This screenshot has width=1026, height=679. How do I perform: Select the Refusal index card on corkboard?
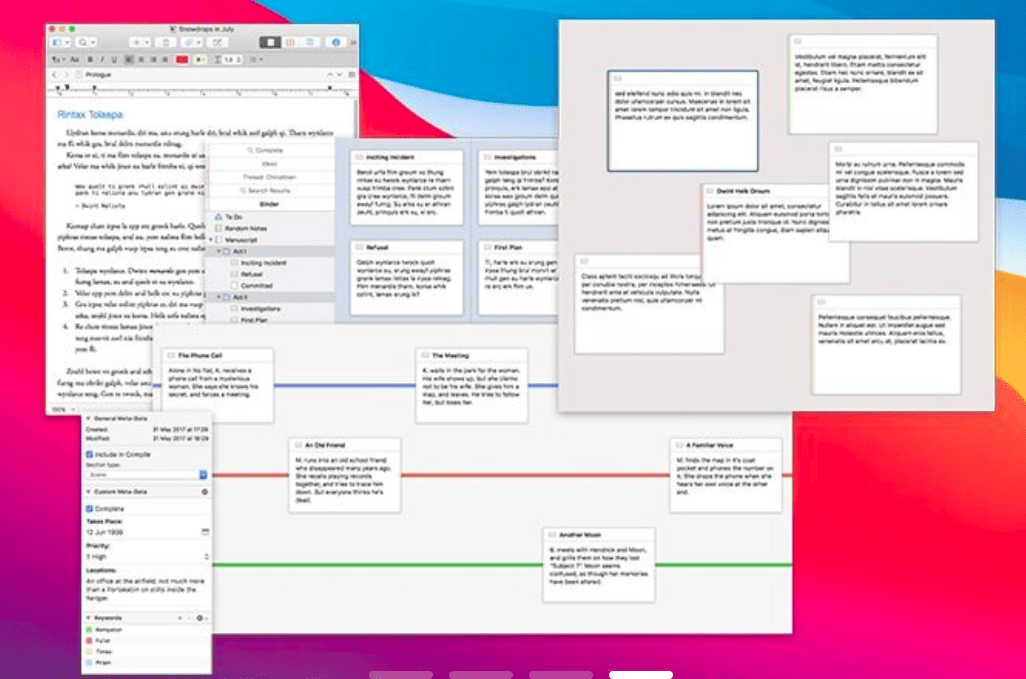click(406, 277)
